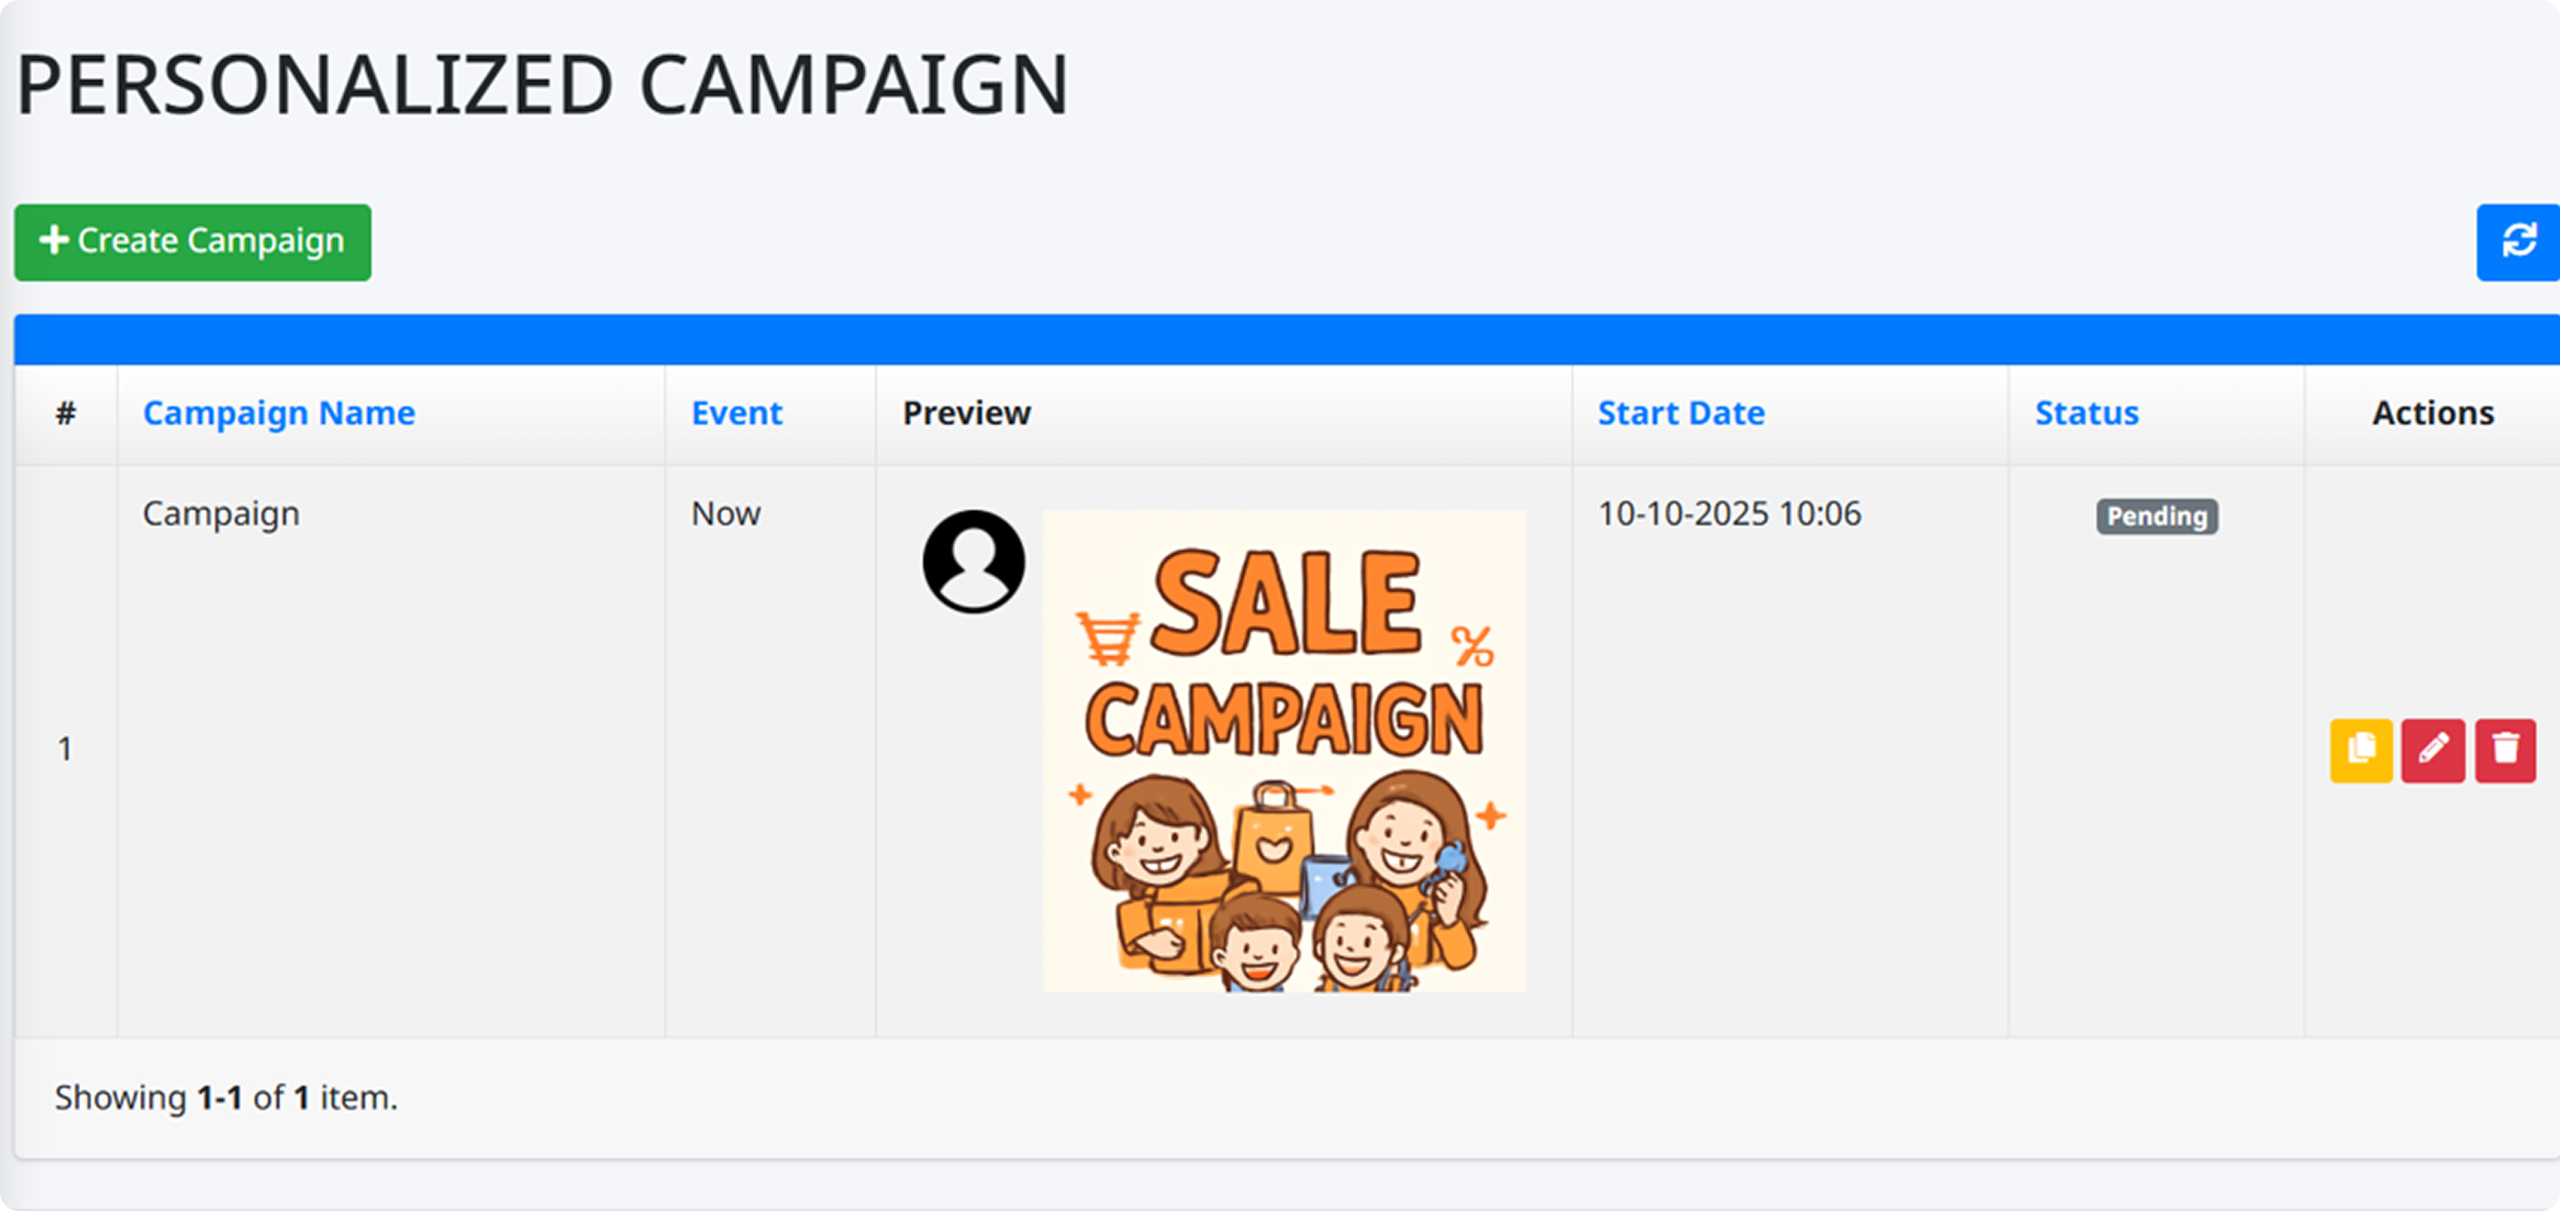Image resolution: width=2560 pixels, height=1211 pixels.
Task: Edit the campaign using the pencil icon
Action: pos(2433,750)
